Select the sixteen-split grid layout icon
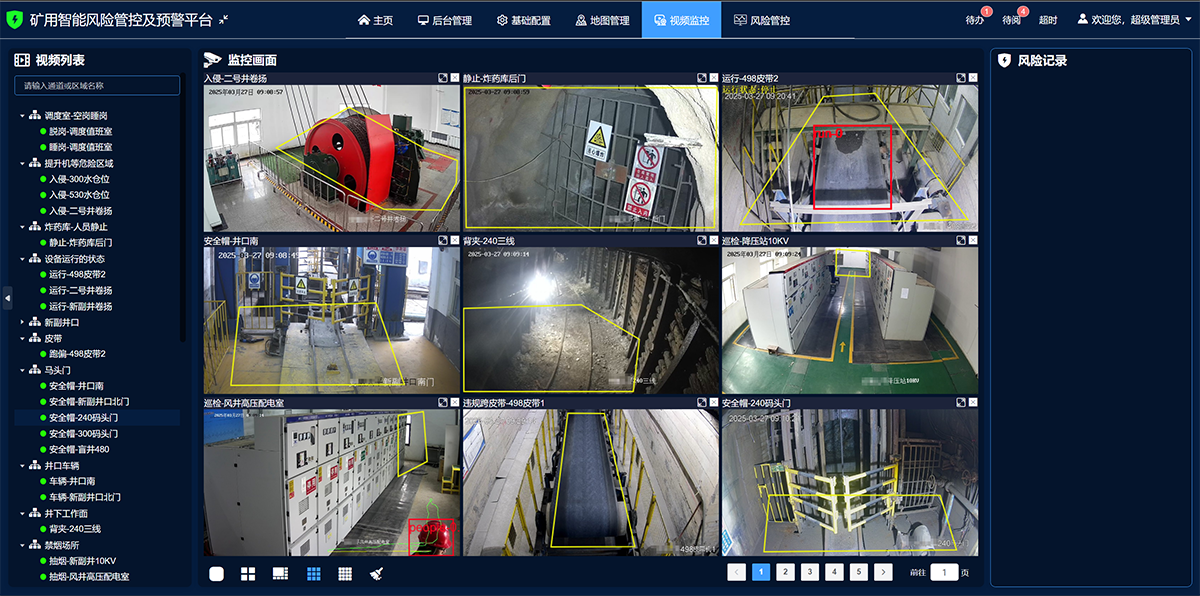Image resolution: width=1200 pixels, height=596 pixels. [345, 573]
